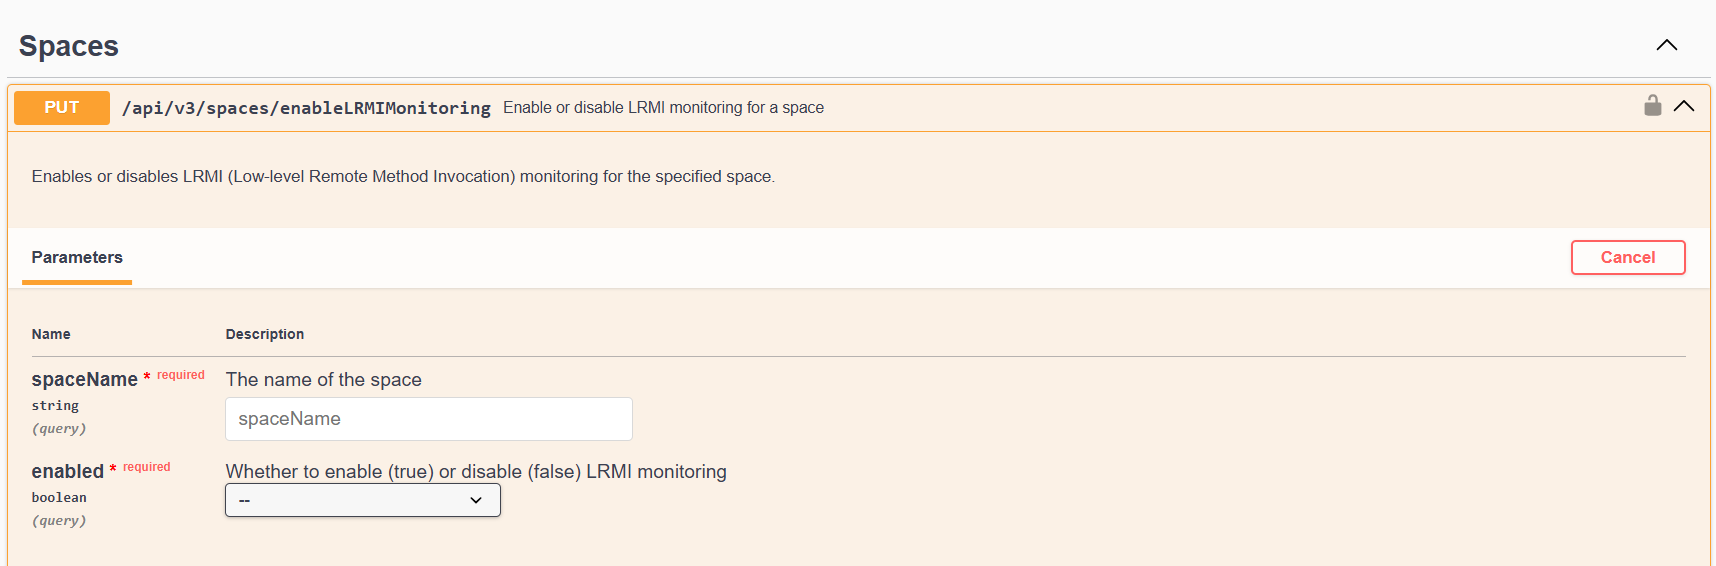
Task: Select the Parameters tab
Action: click(x=77, y=257)
